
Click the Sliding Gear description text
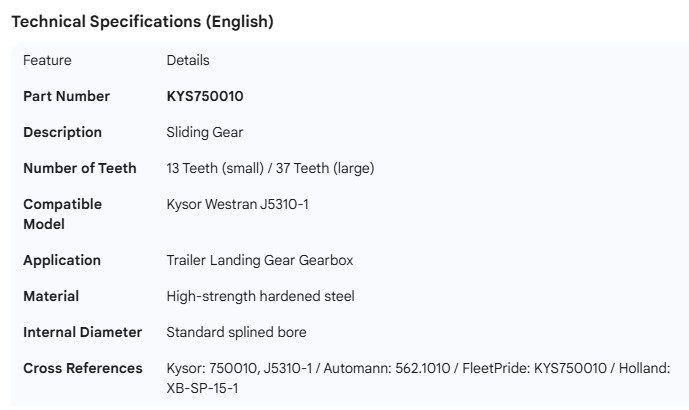(204, 132)
